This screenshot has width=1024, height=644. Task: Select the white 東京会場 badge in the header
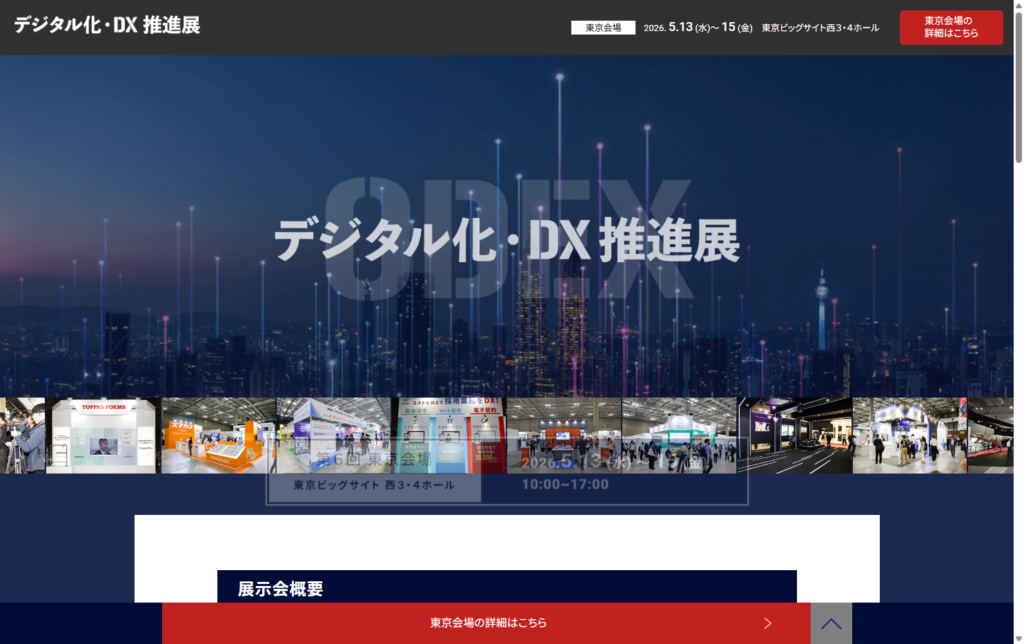[603, 28]
